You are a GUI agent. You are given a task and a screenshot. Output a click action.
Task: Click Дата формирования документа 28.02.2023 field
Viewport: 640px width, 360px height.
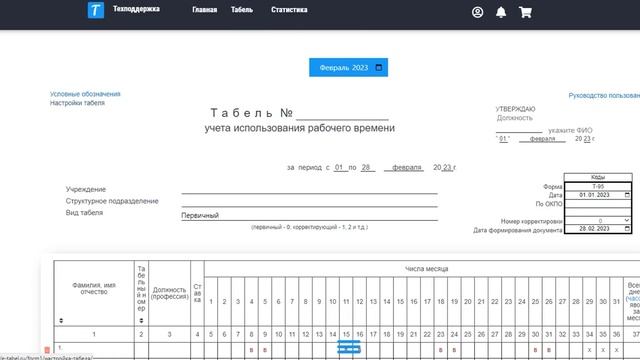tap(598, 229)
